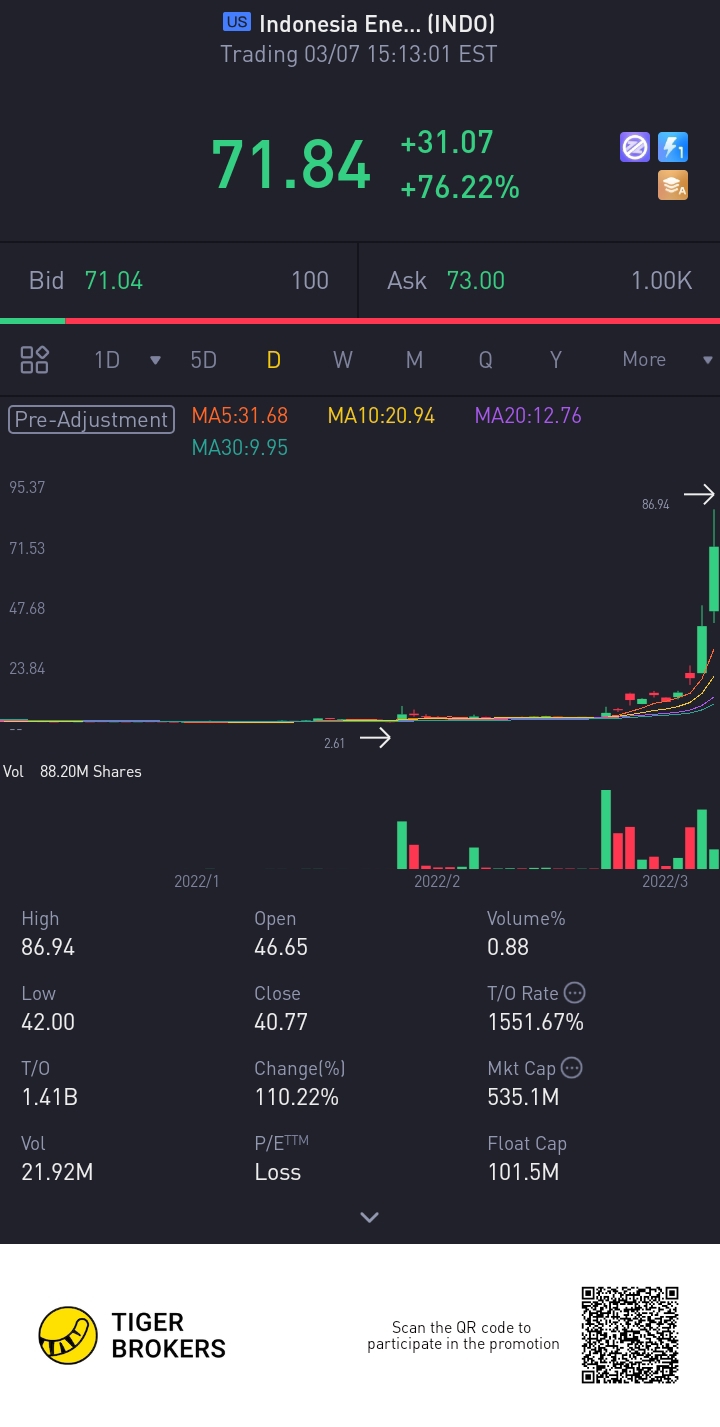The image size is (720, 1427).
Task: Select the W weekly chart tab
Action: [343, 360]
